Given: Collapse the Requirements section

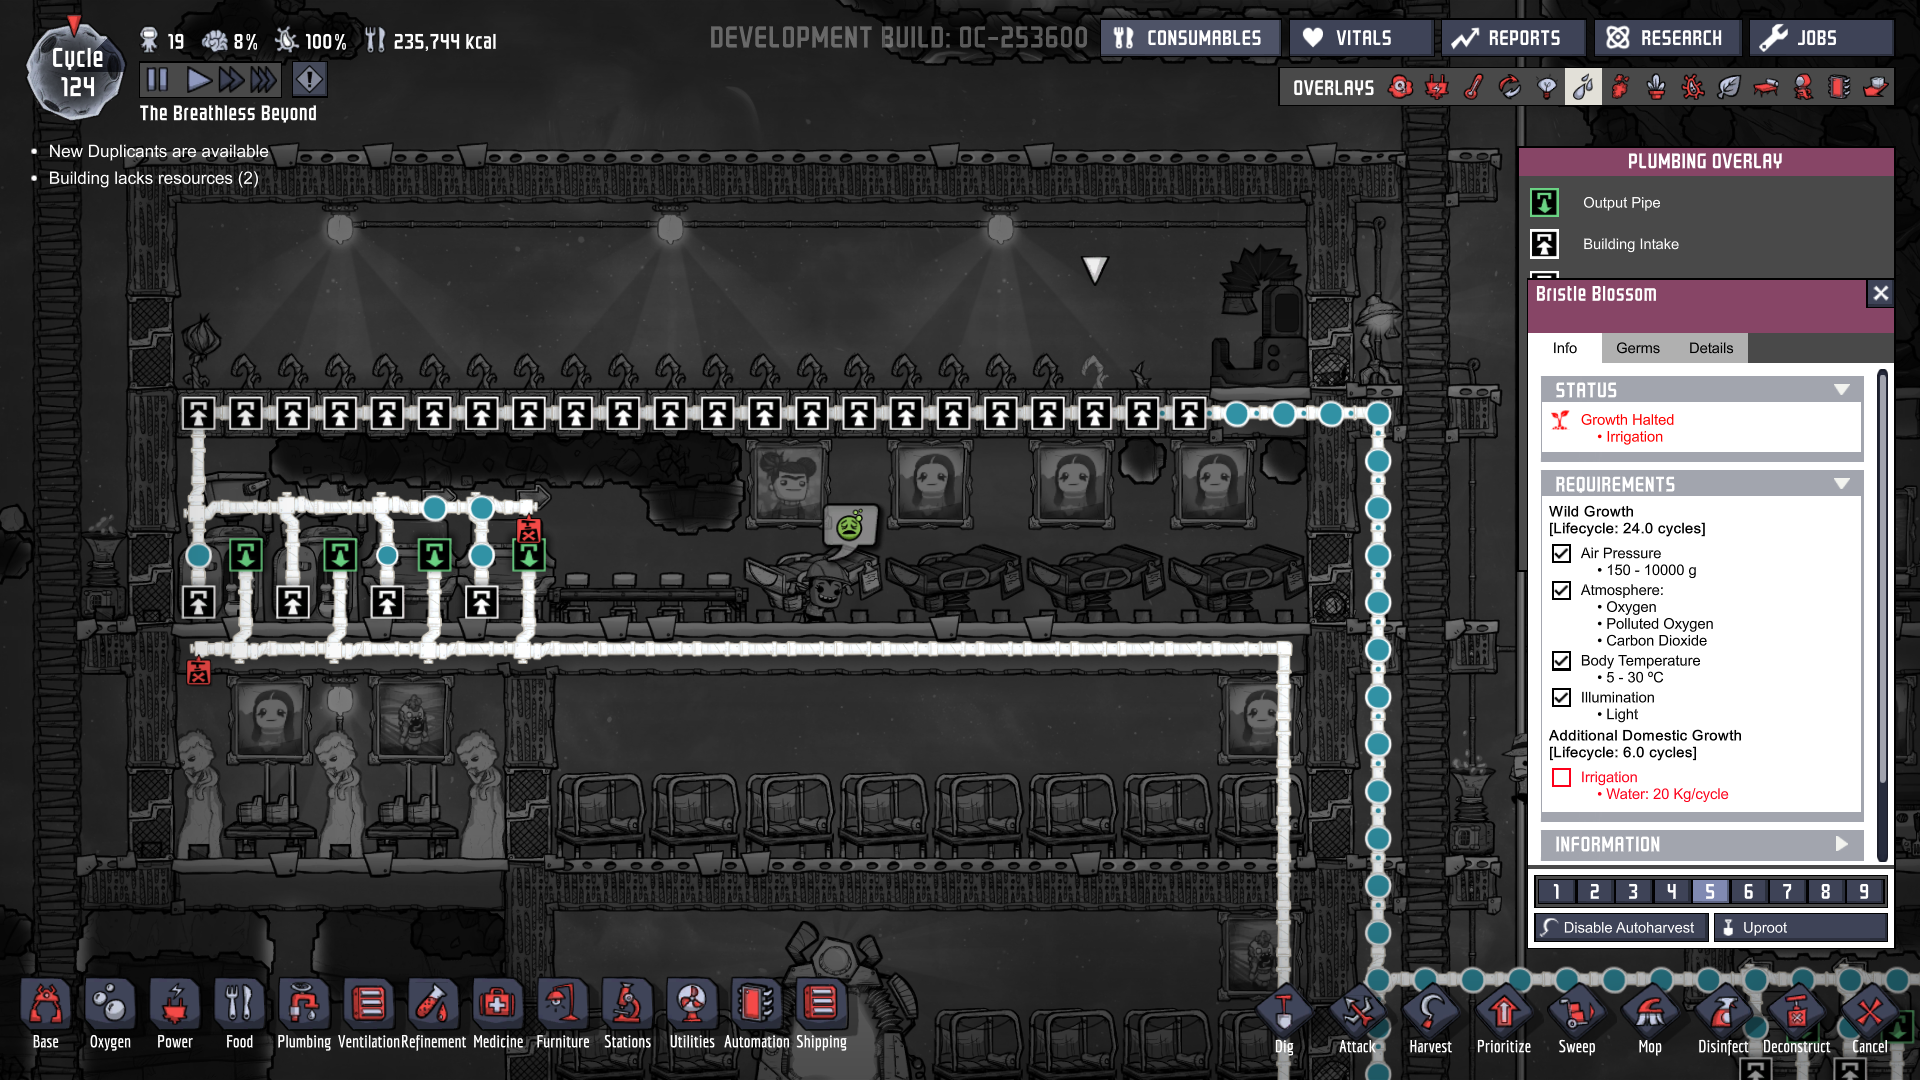Looking at the screenshot, I should coord(1841,484).
